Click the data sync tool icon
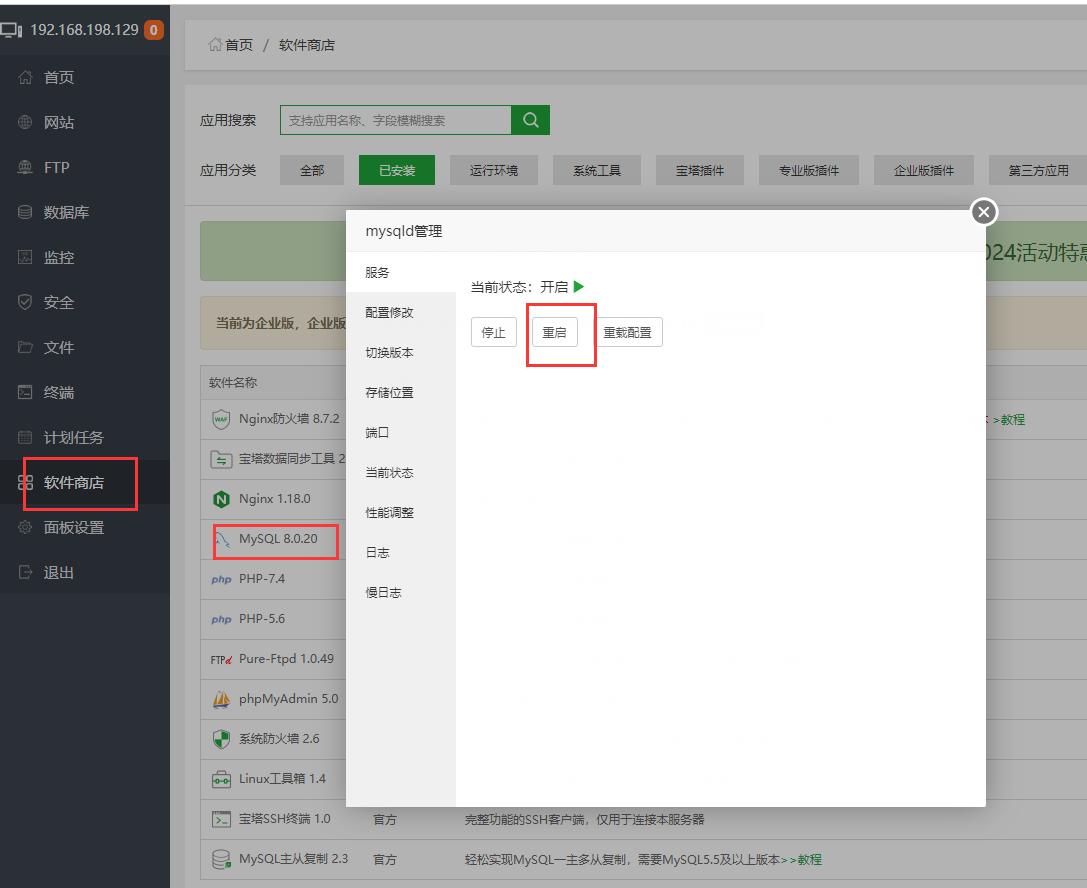This screenshot has height=888, width=1087. 221,459
